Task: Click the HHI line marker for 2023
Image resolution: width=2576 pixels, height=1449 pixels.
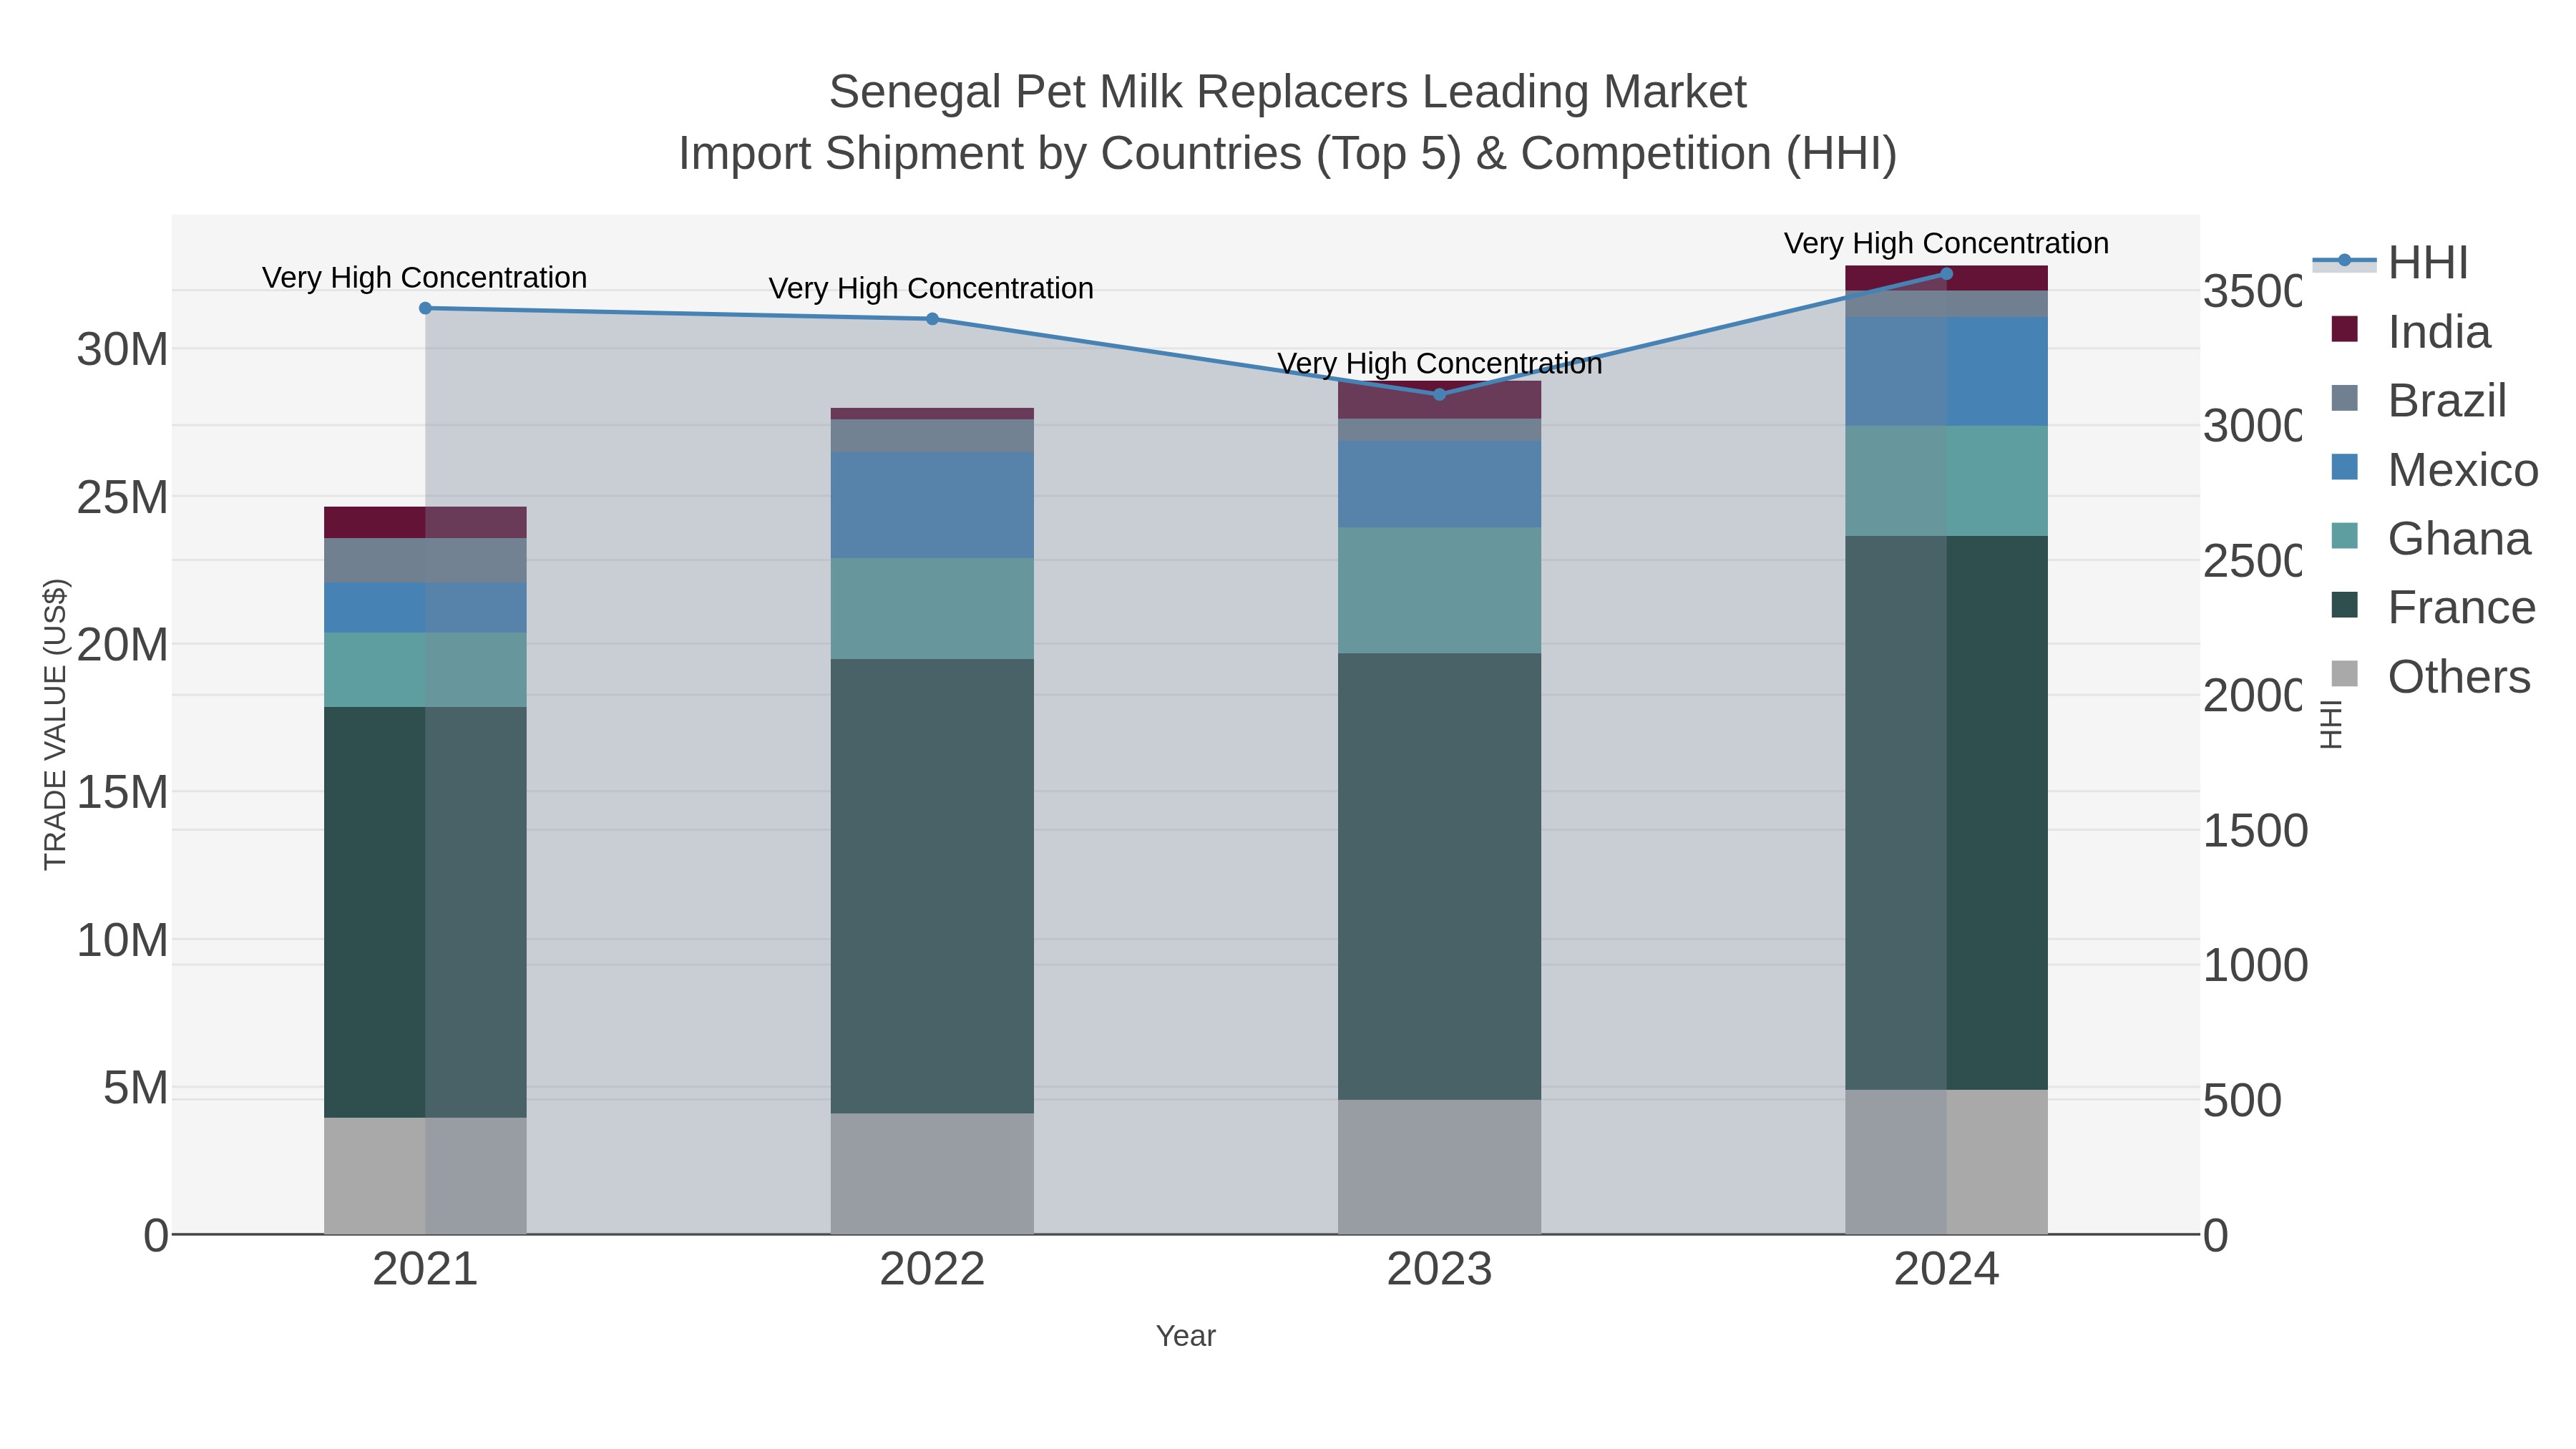Action: tap(1439, 395)
